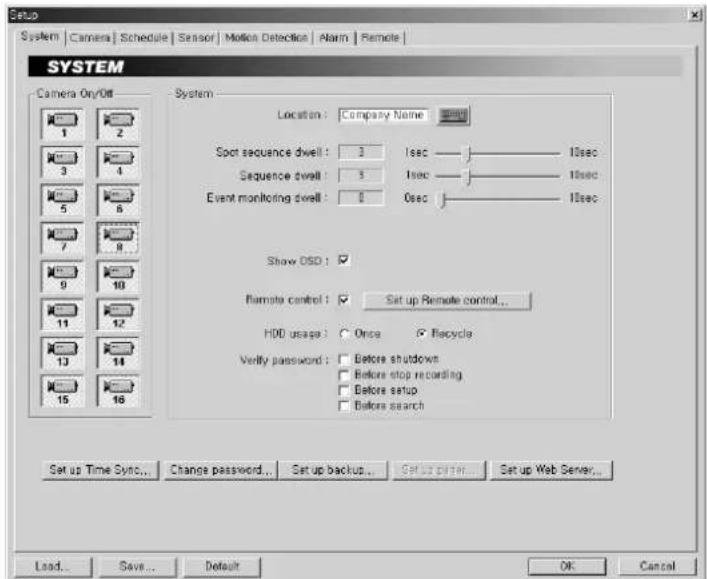Viewport: 707px width, 579px height.
Task: Toggle camera 6 on/off icon
Action: pos(118,200)
